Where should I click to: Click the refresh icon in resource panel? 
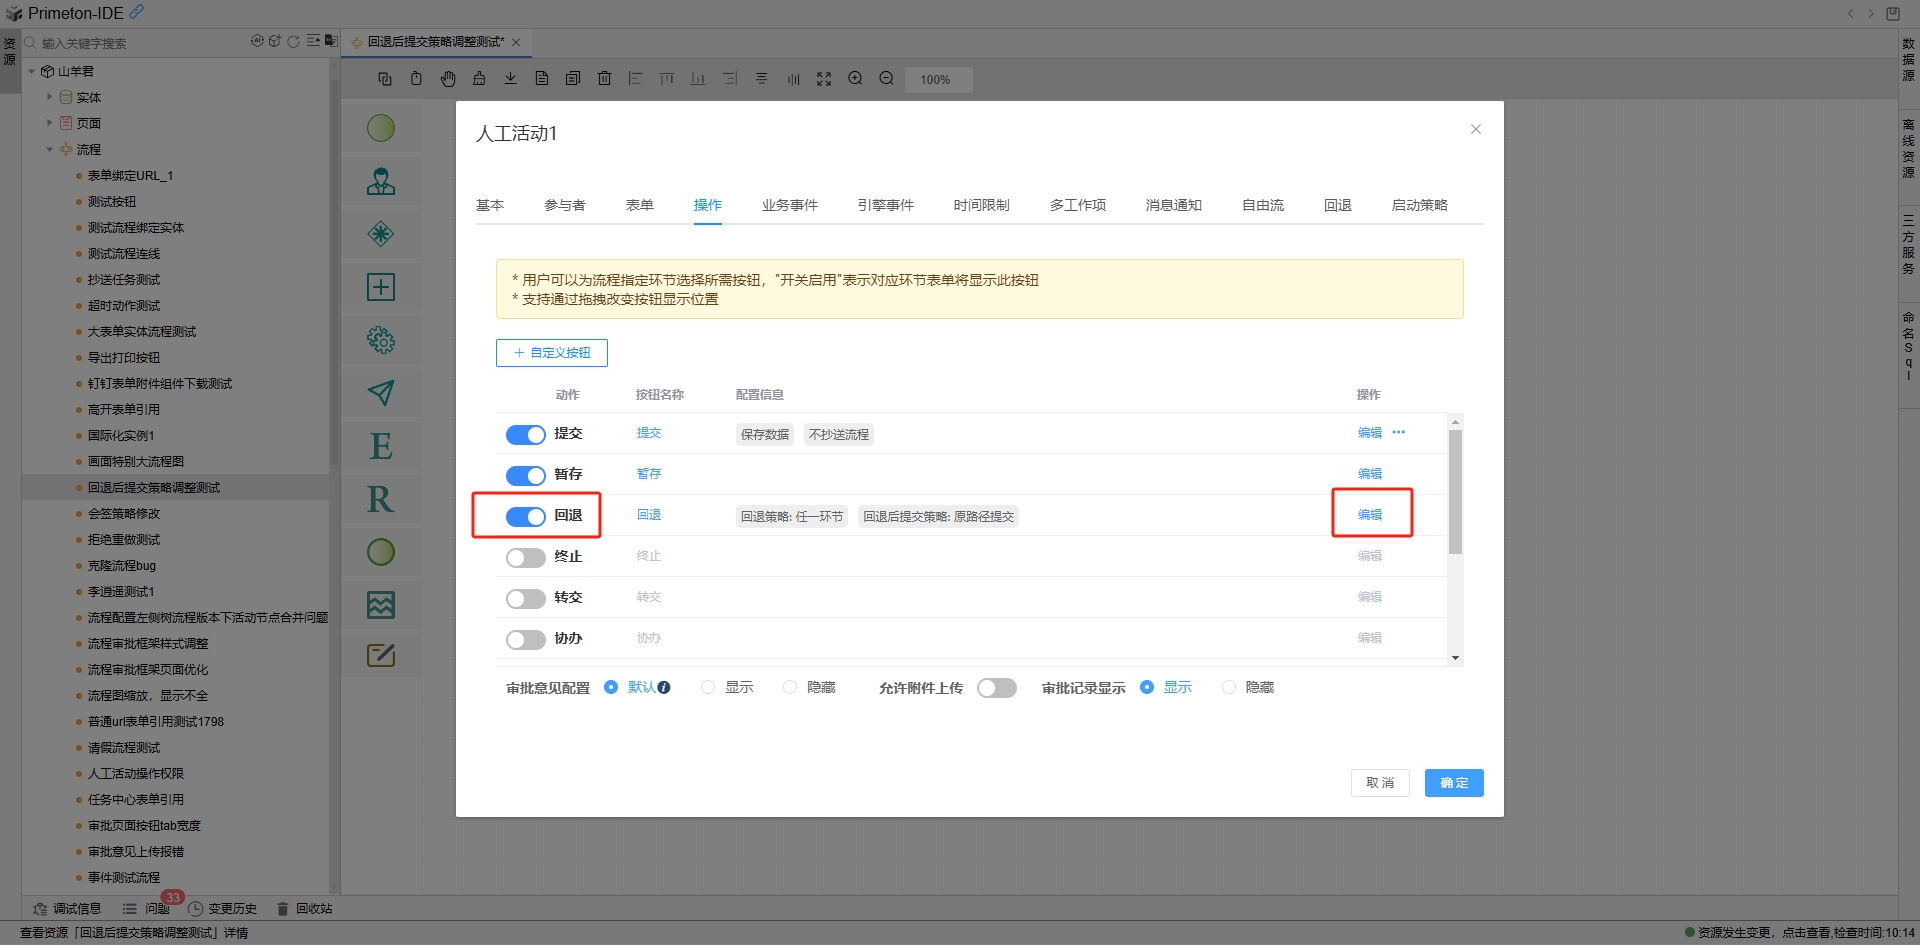(293, 42)
